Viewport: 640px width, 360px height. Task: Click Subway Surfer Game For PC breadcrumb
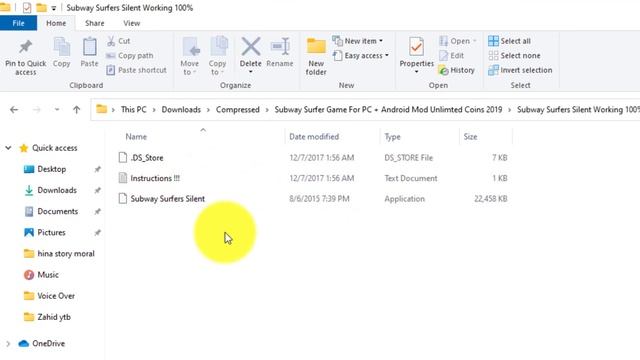click(388, 109)
